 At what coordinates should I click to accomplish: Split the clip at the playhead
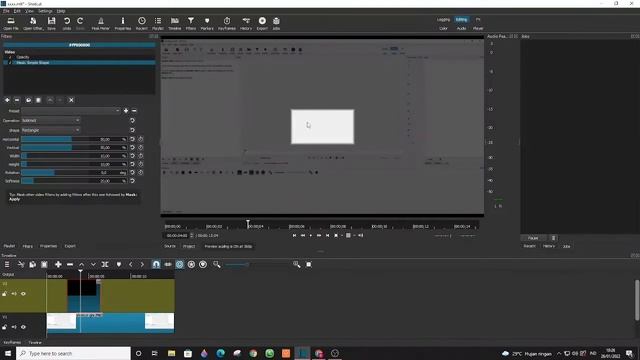105,264
